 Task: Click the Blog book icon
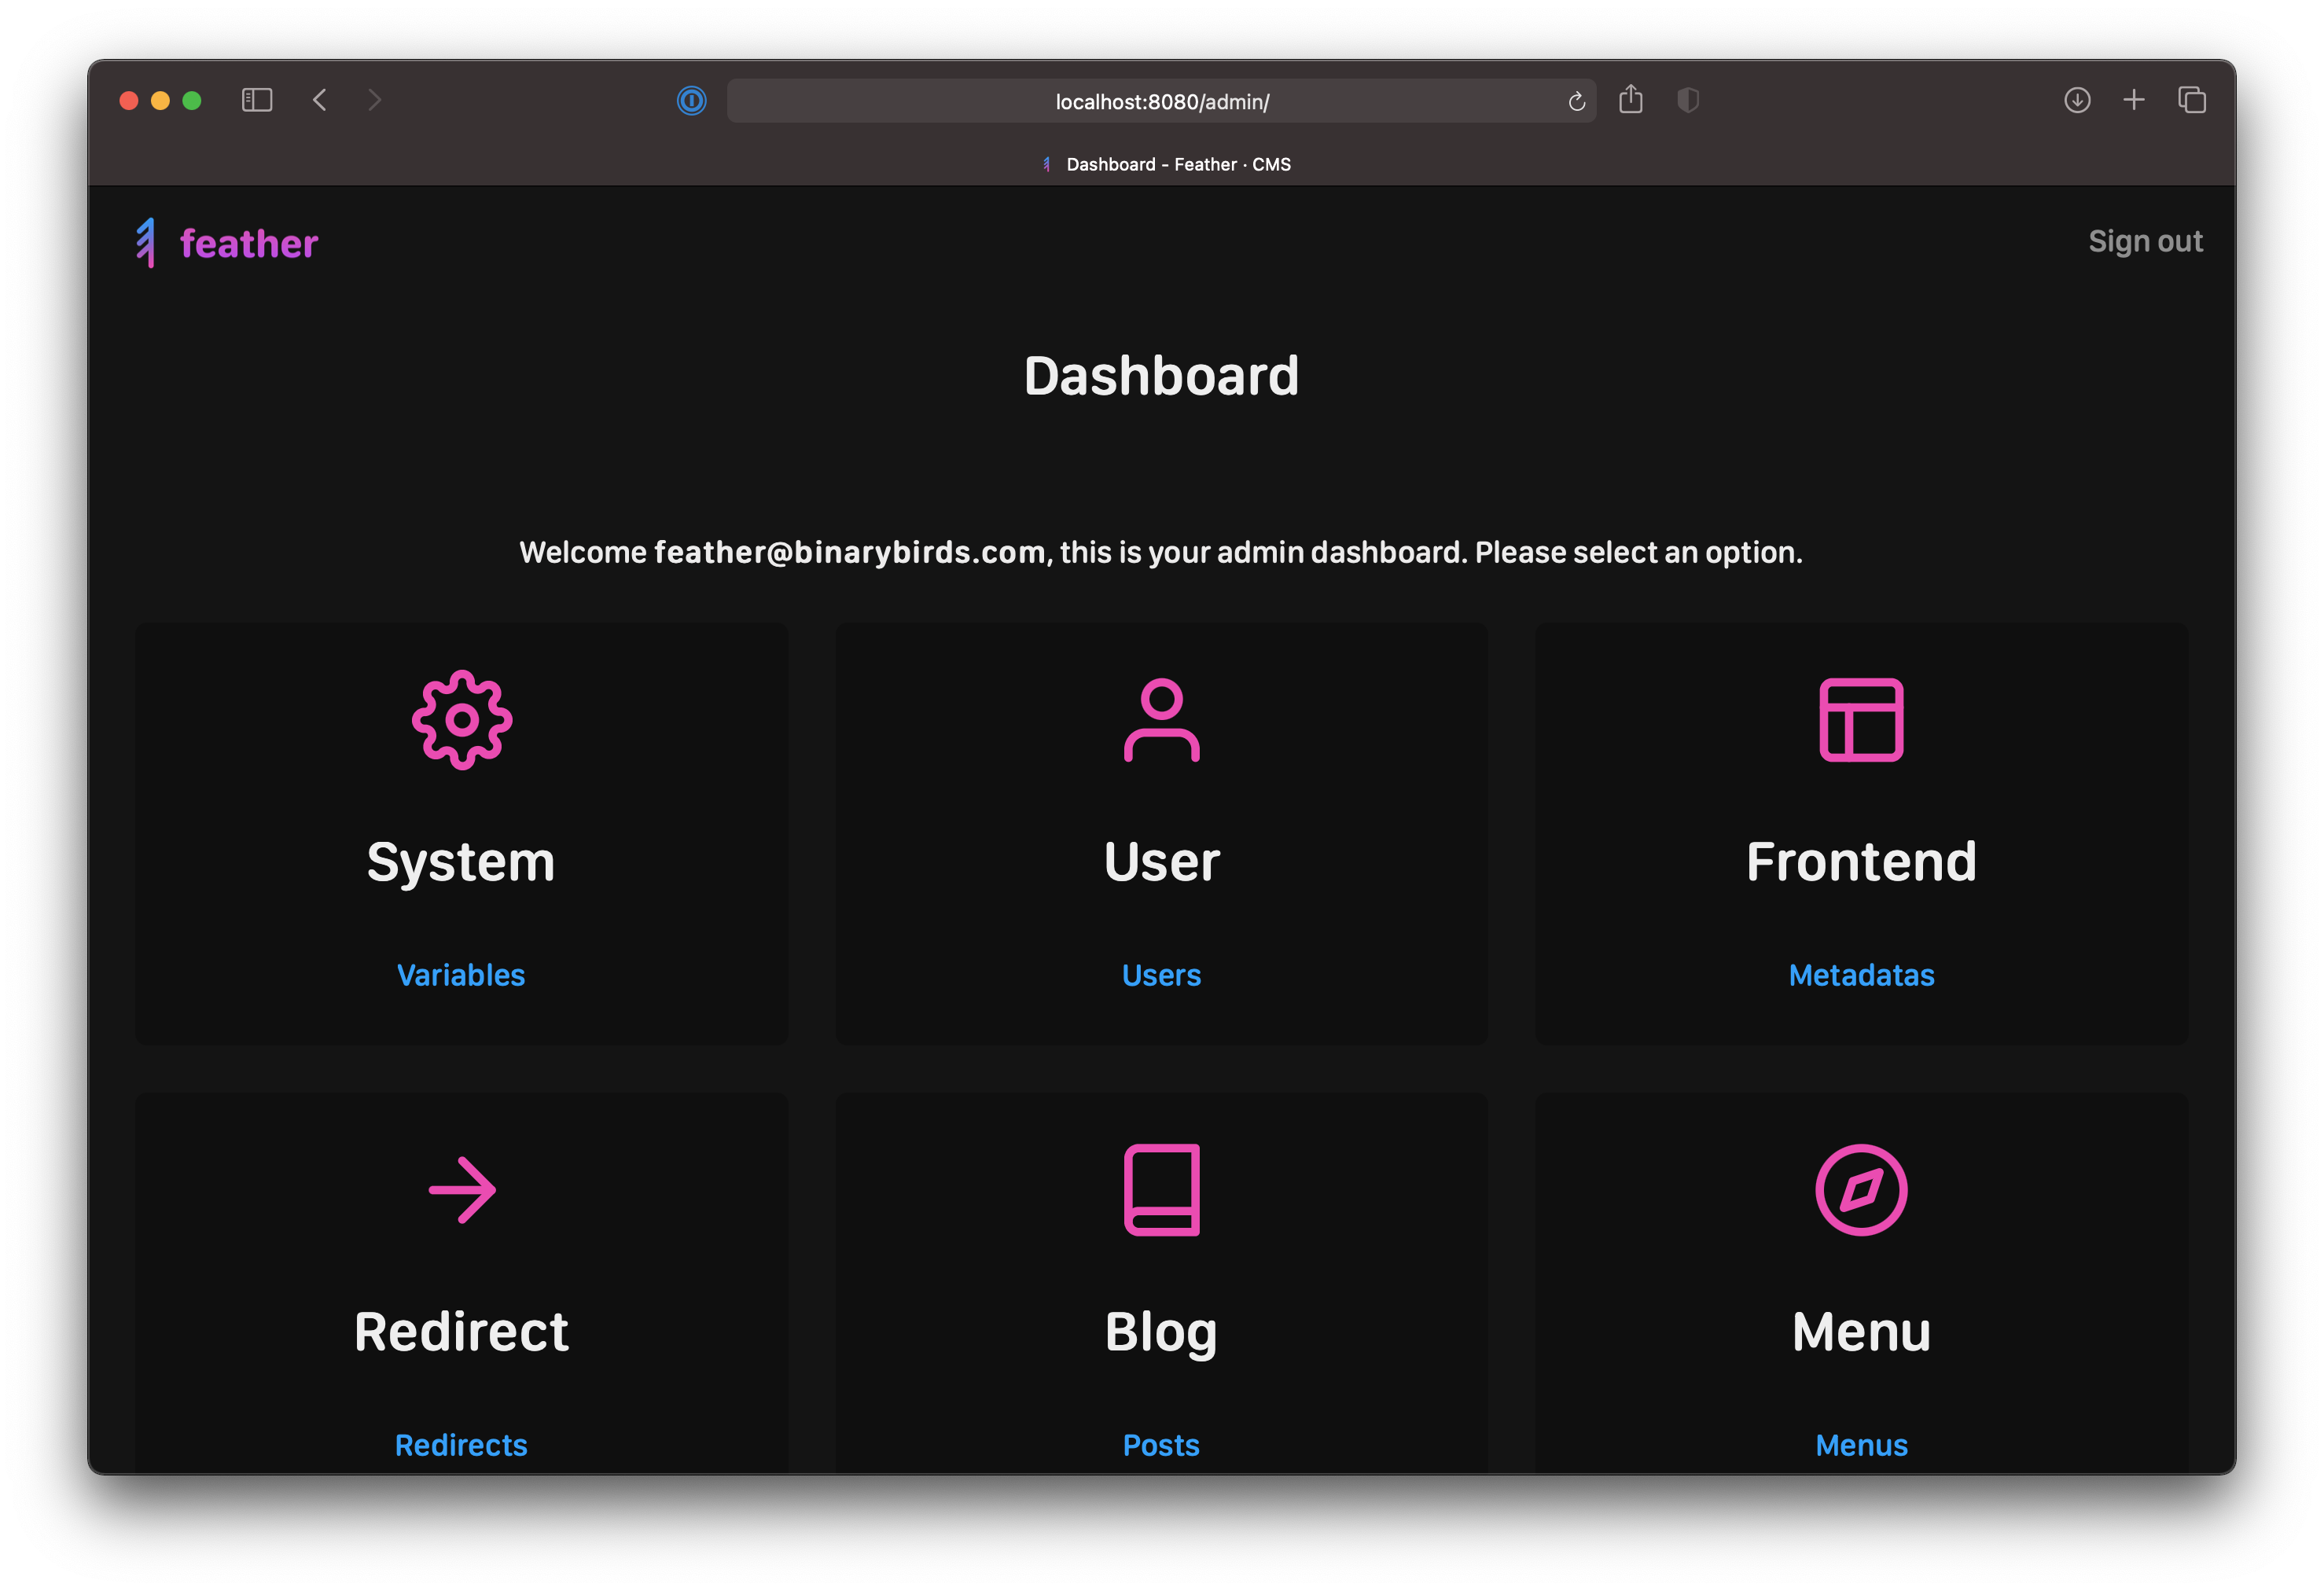click(x=1161, y=1190)
